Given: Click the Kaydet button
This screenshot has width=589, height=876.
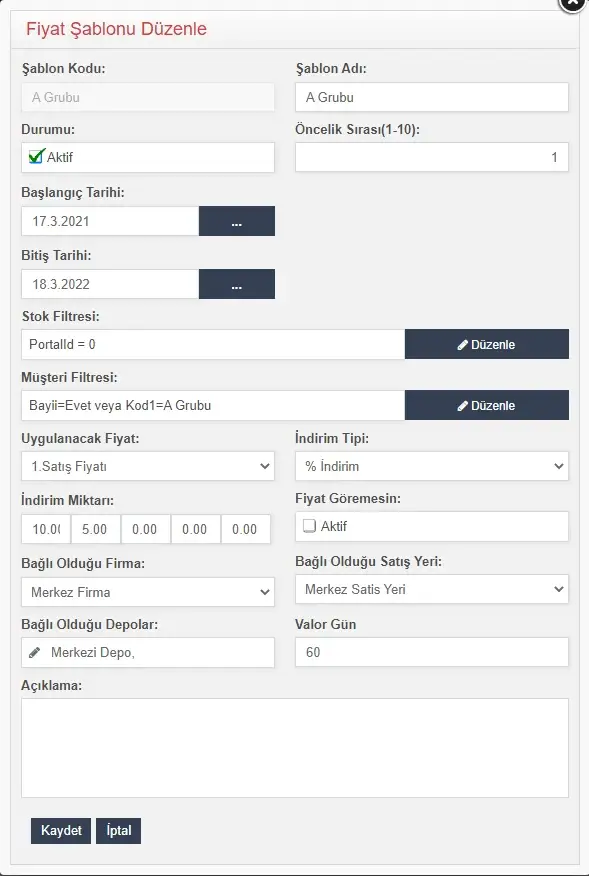Looking at the screenshot, I should point(61,831).
